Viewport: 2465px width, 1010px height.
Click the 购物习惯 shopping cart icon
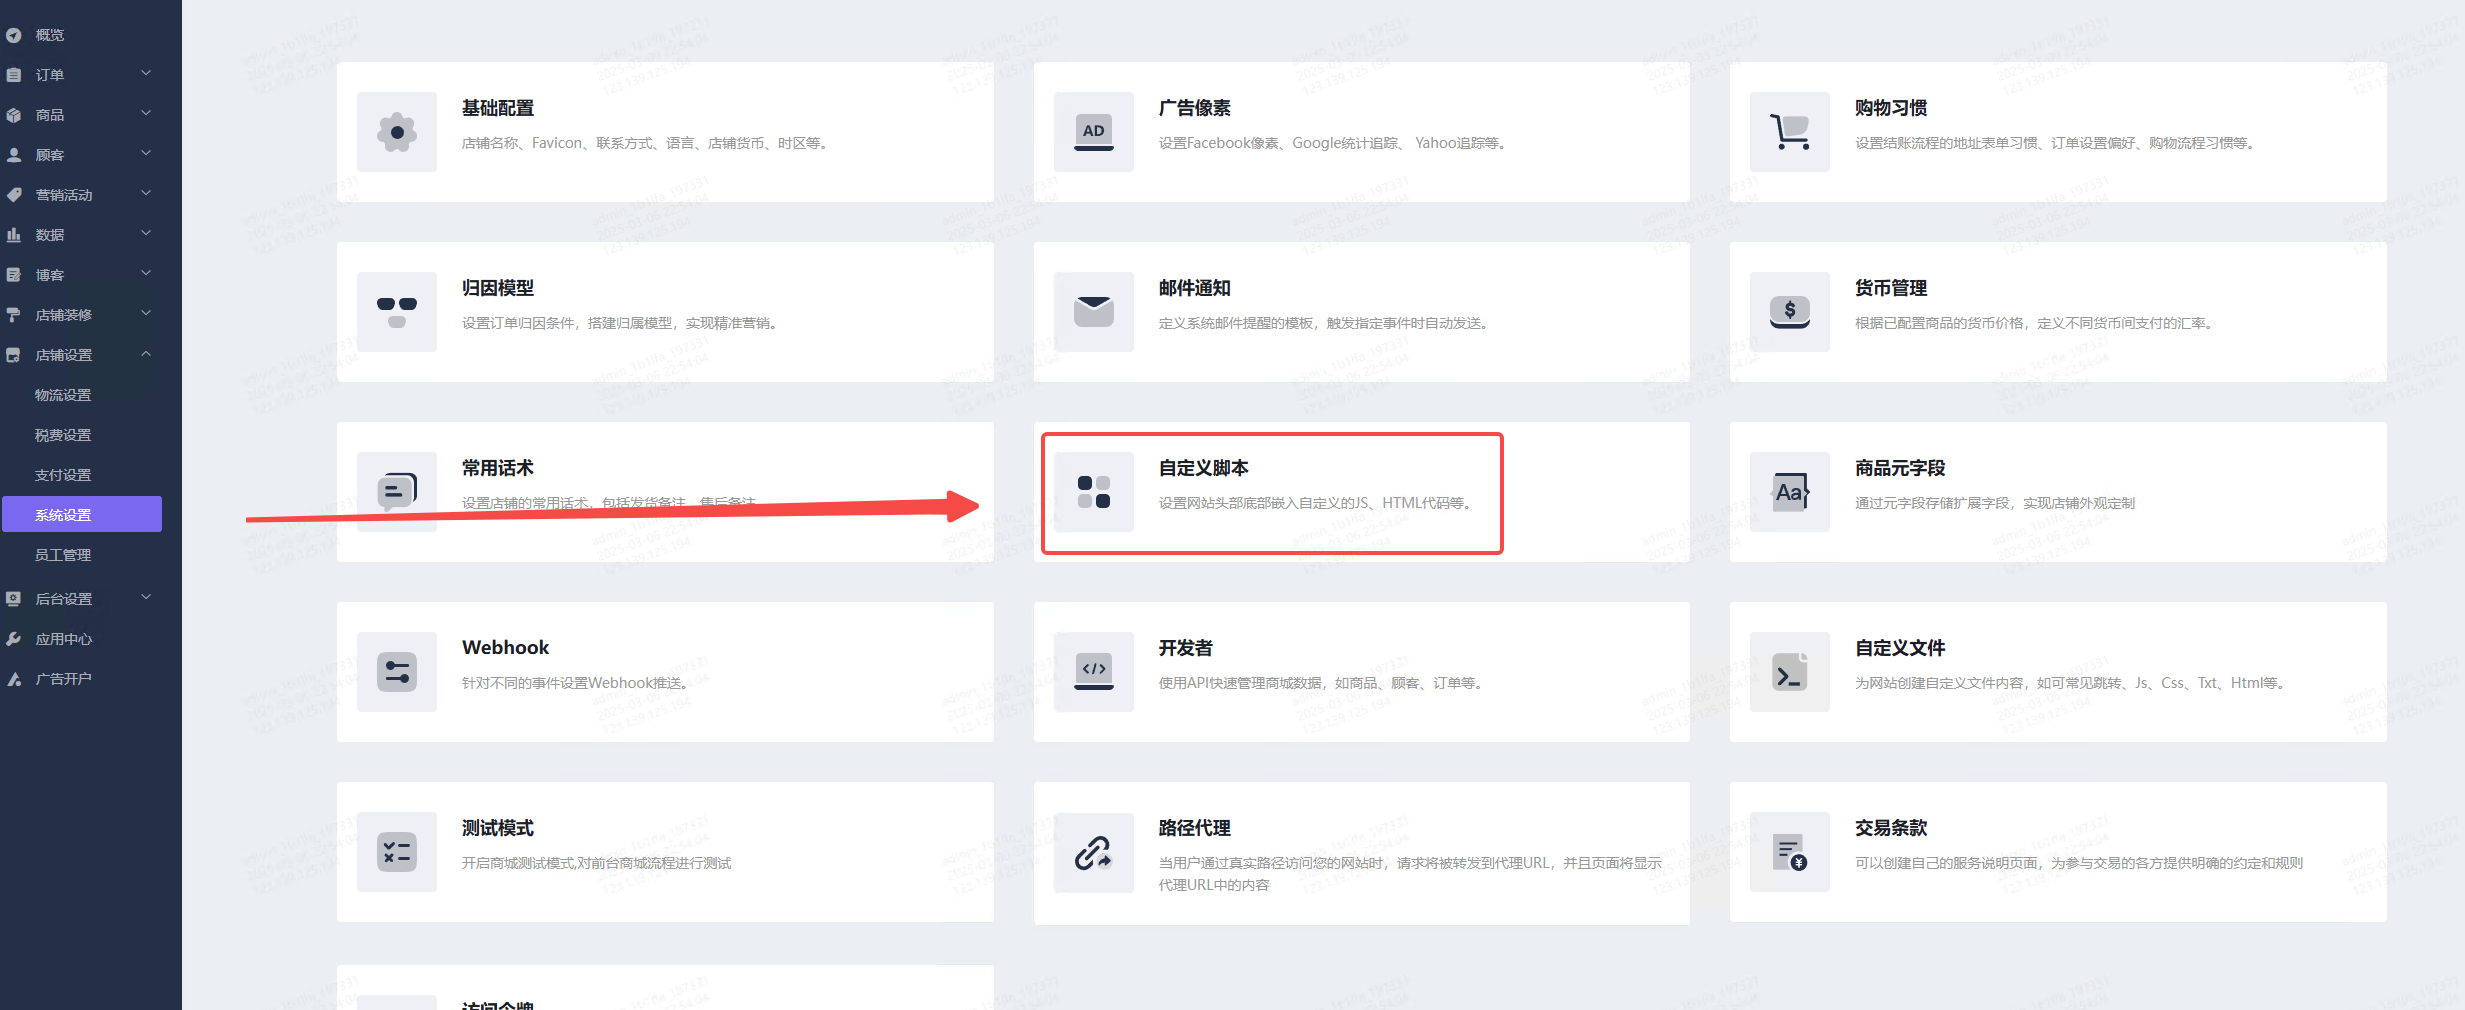(x=1790, y=132)
